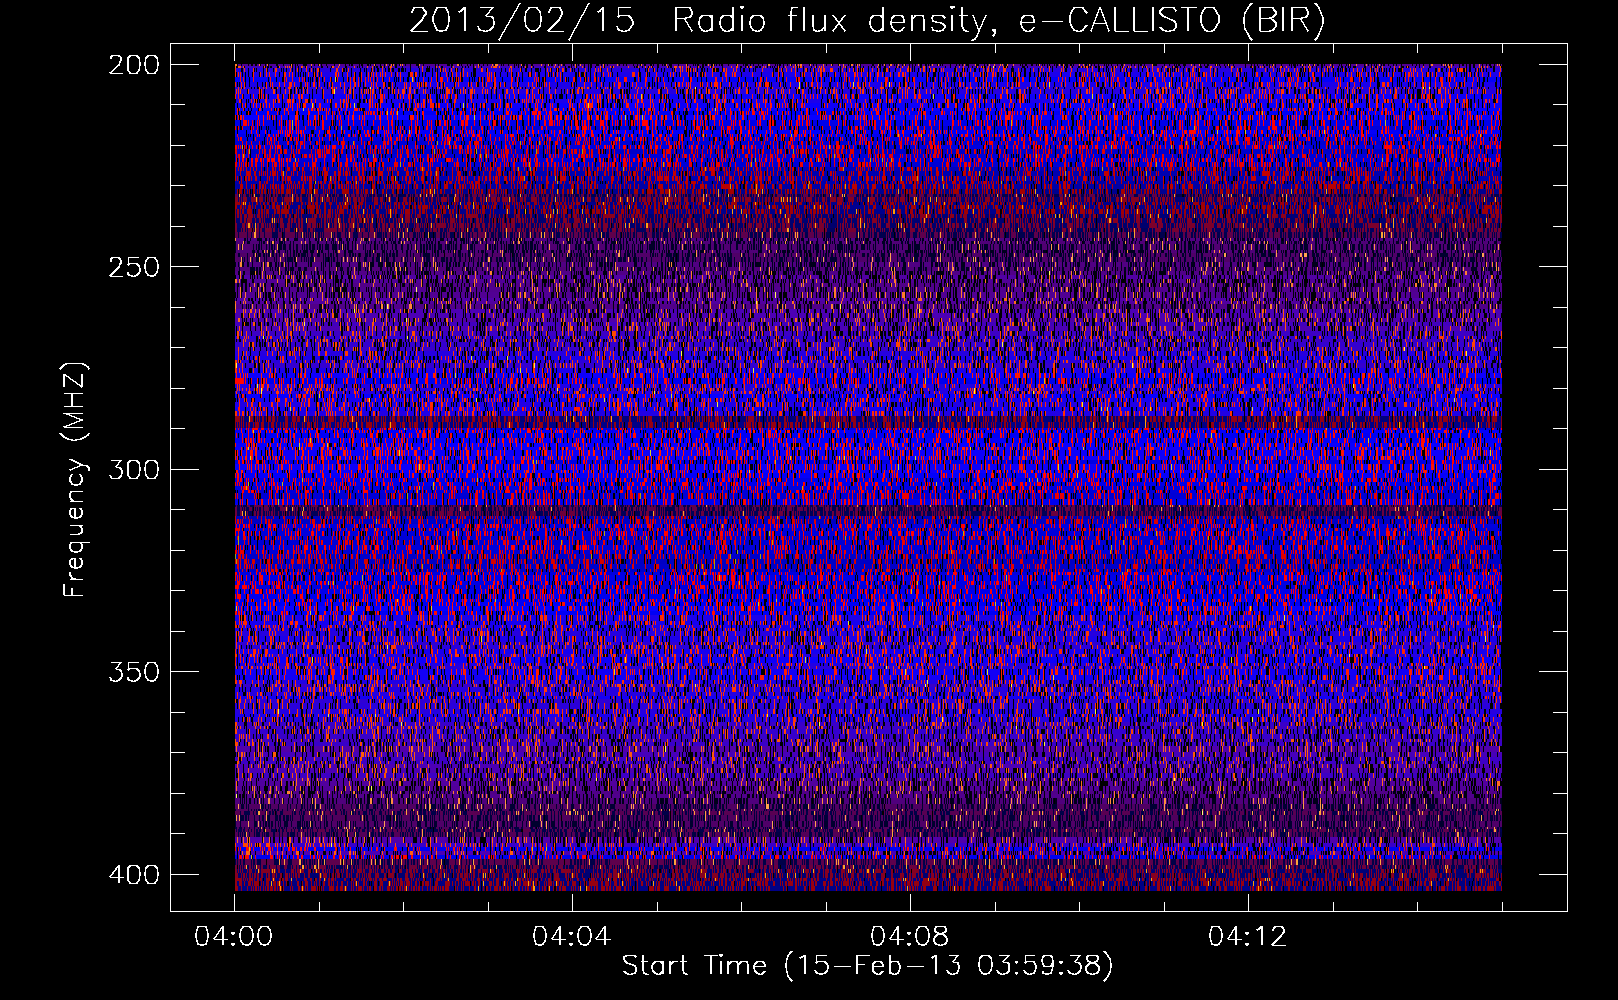Click the 350 frequency tick label
Screen dimensions: 1618x1000
pyautogui.click(x=133, y=671)
